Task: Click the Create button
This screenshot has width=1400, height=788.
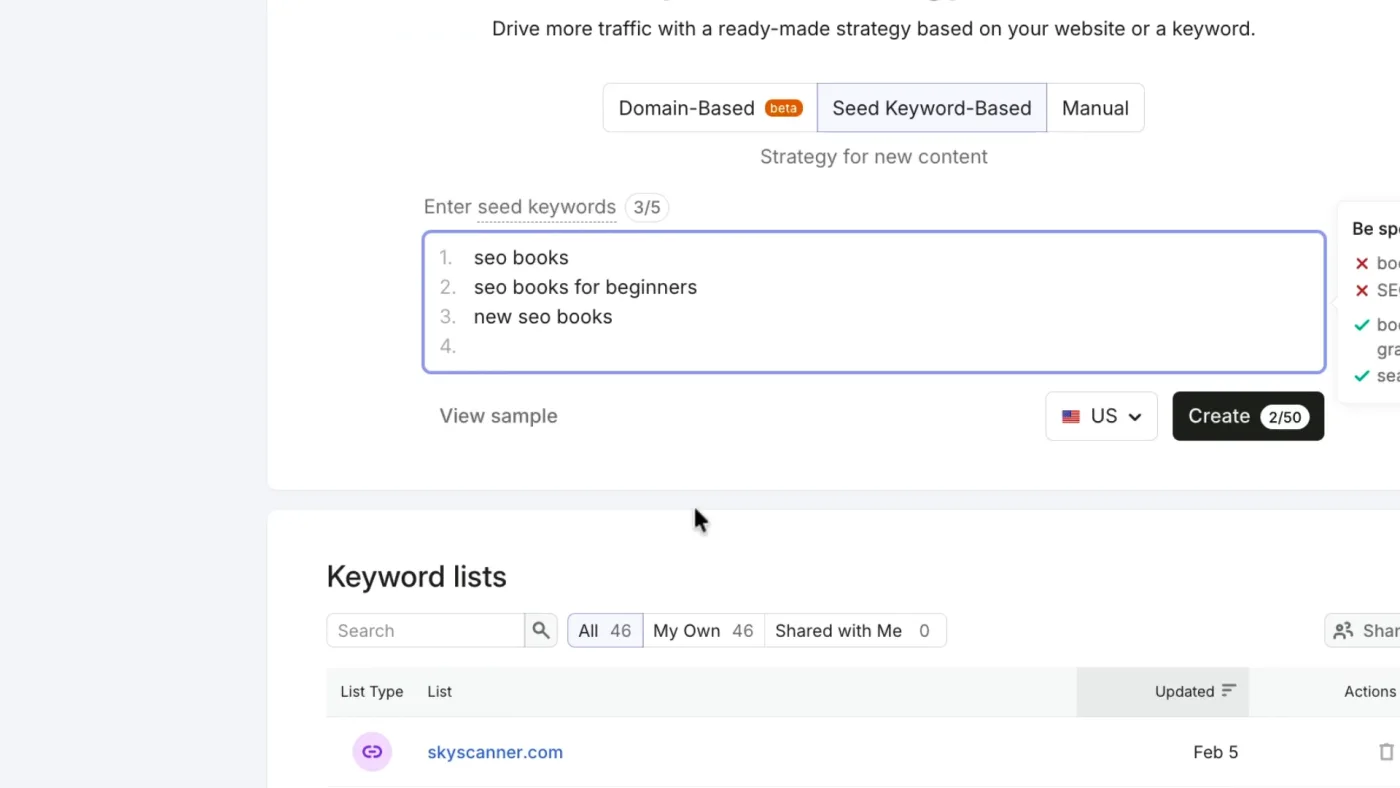Action: [x=1248, y=416]
